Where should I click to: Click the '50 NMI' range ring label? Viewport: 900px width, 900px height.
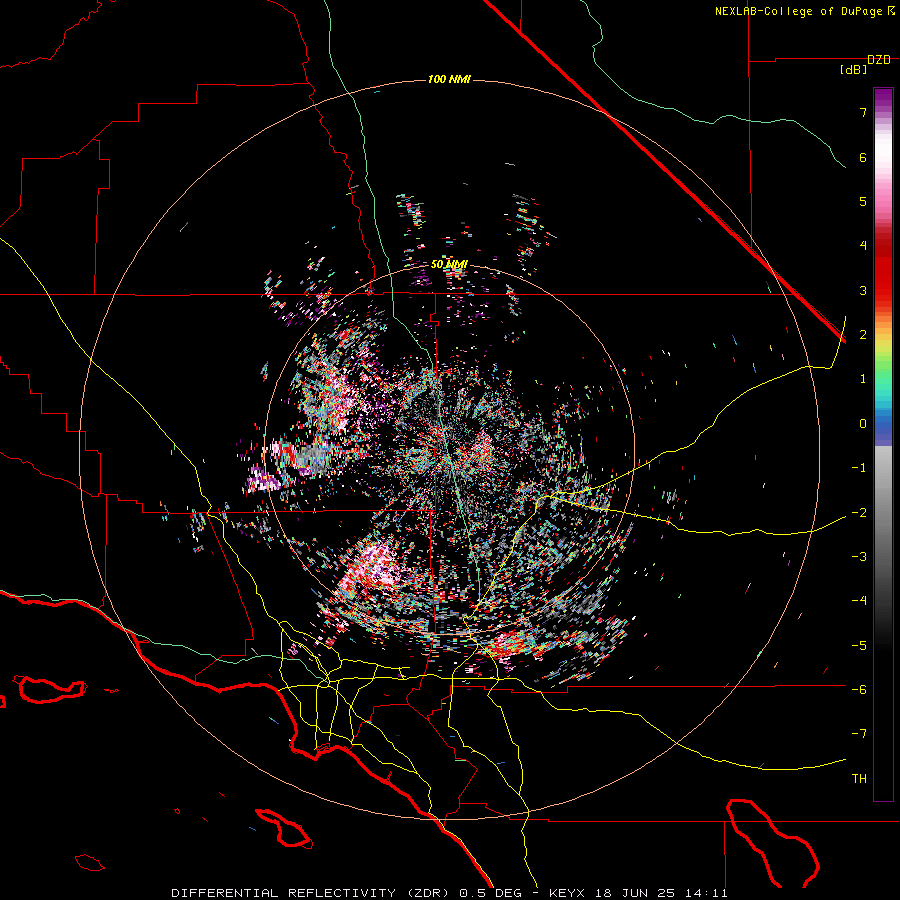(449, 265)
